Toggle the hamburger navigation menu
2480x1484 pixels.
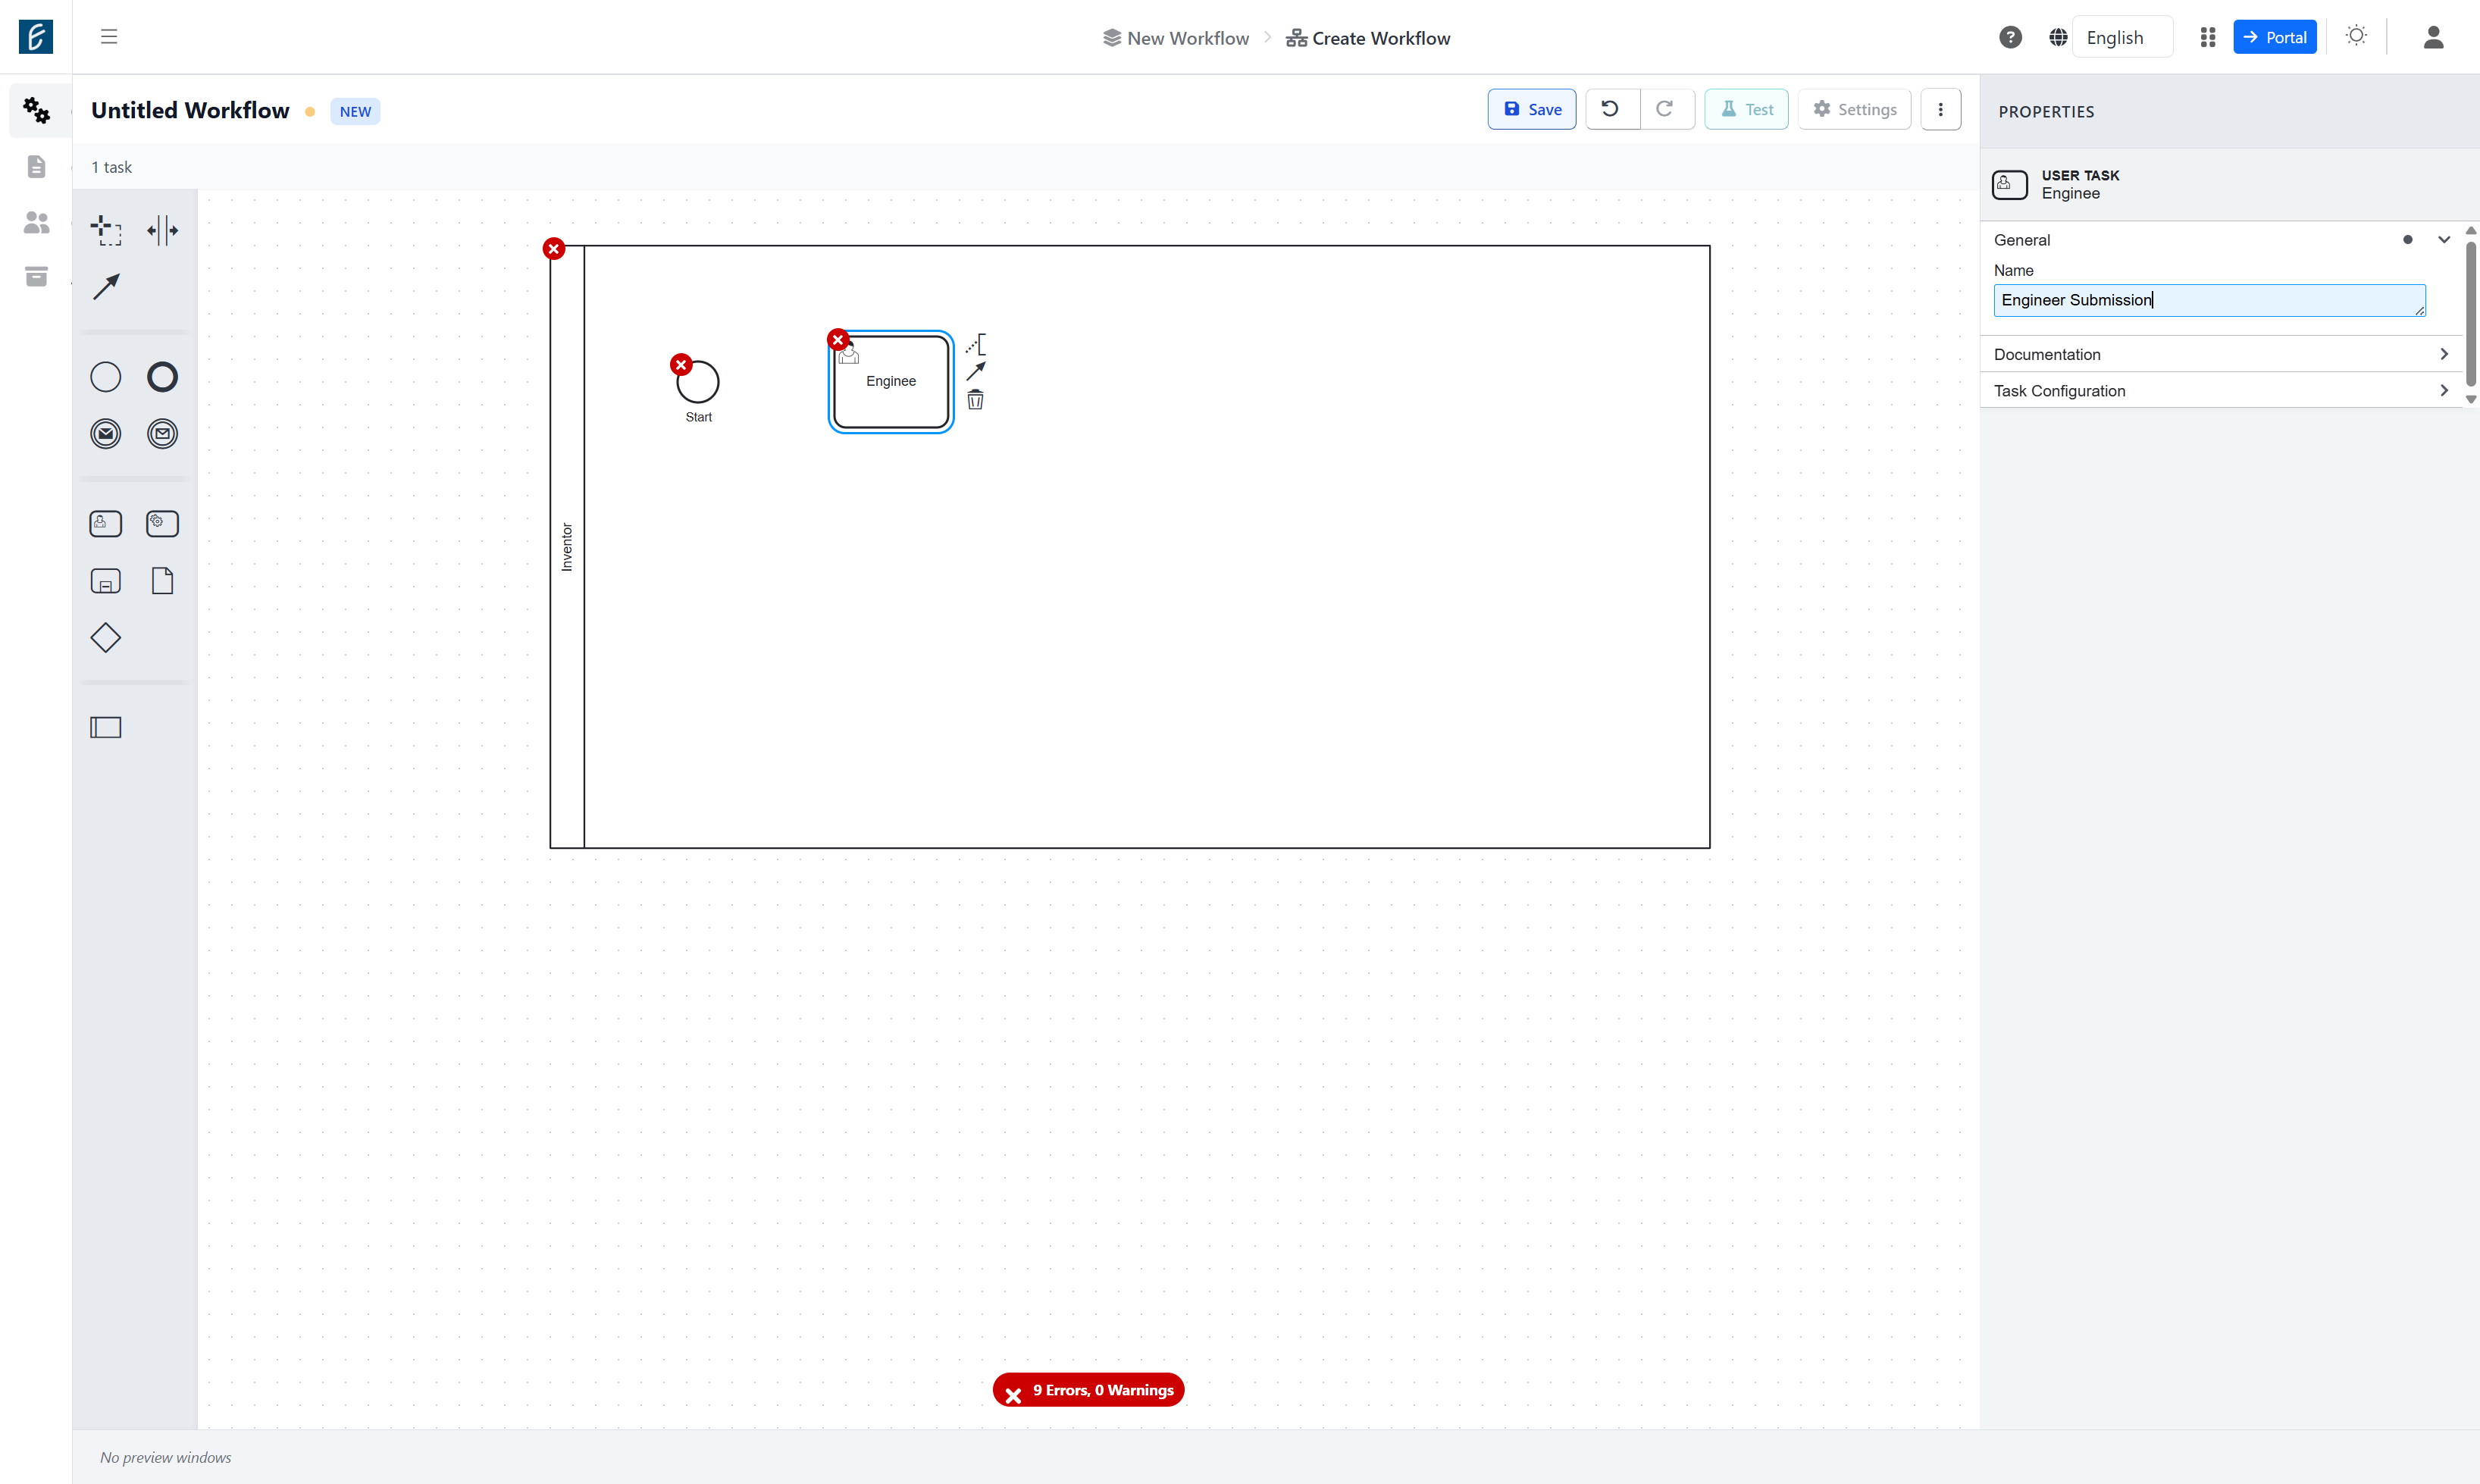point(109,37)
